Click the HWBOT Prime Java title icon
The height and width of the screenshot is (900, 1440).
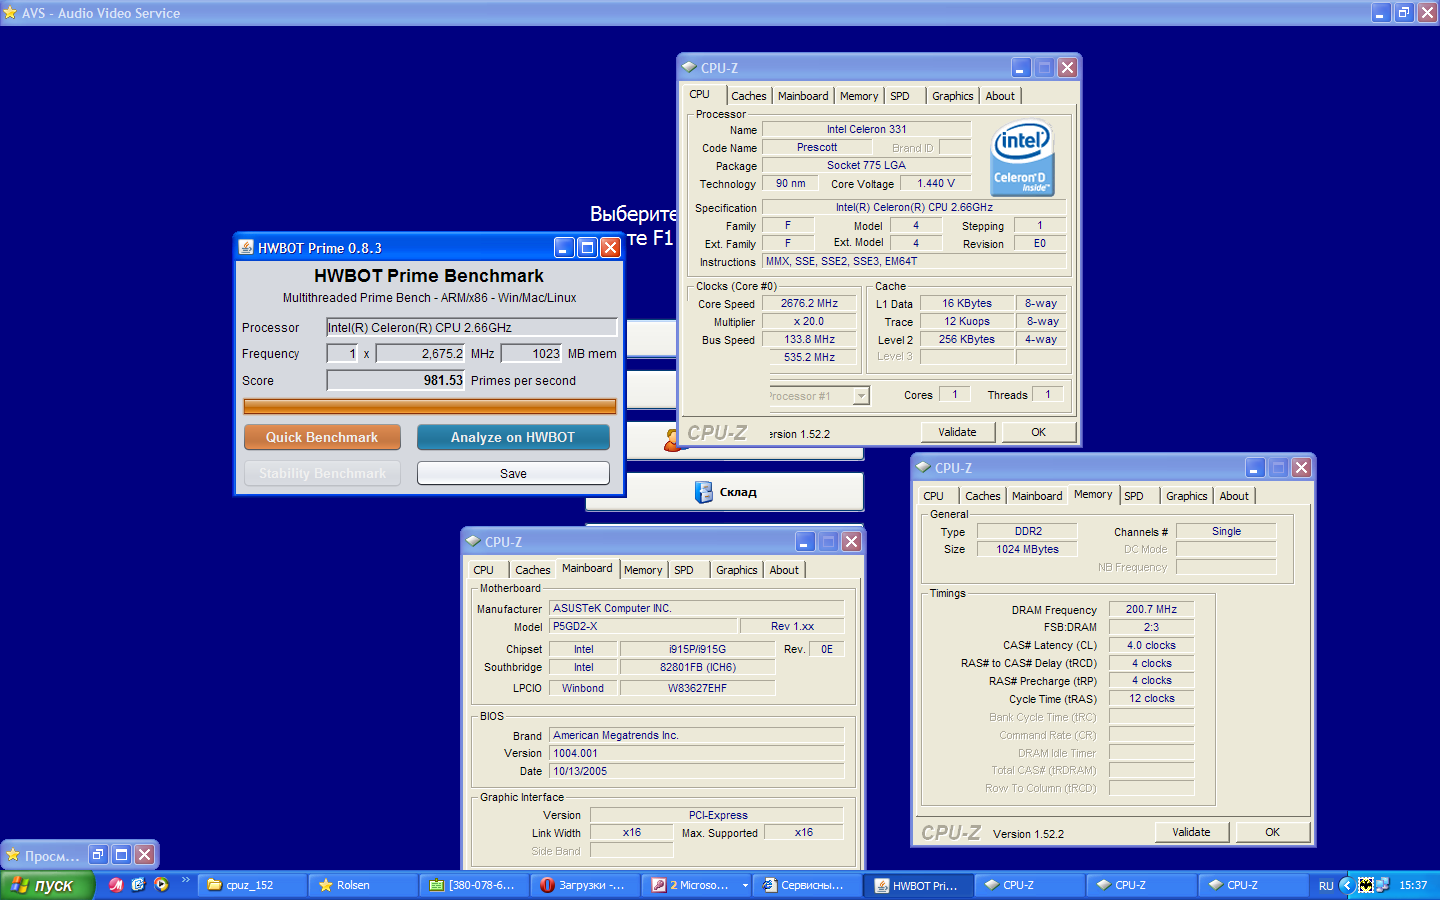(x=246, y=248)
